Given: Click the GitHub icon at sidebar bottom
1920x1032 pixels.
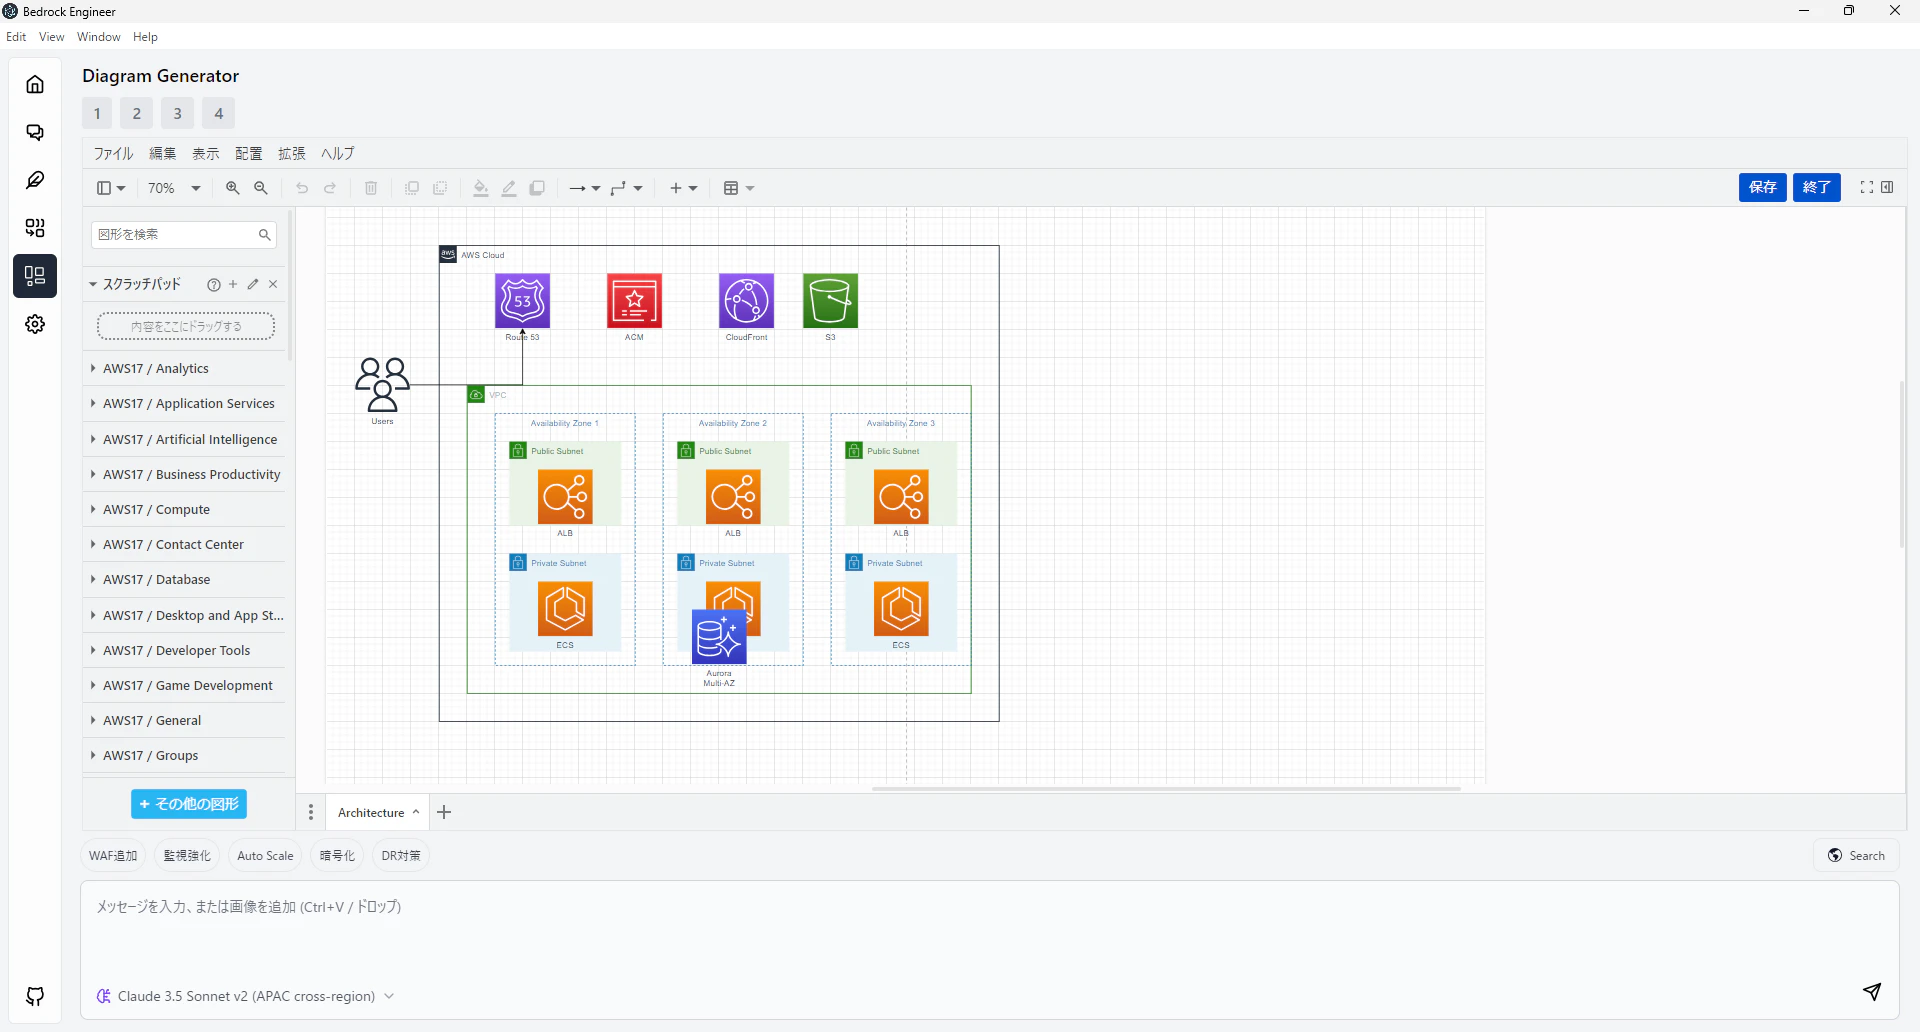Looking at the screenshot, I should [35, 996].
